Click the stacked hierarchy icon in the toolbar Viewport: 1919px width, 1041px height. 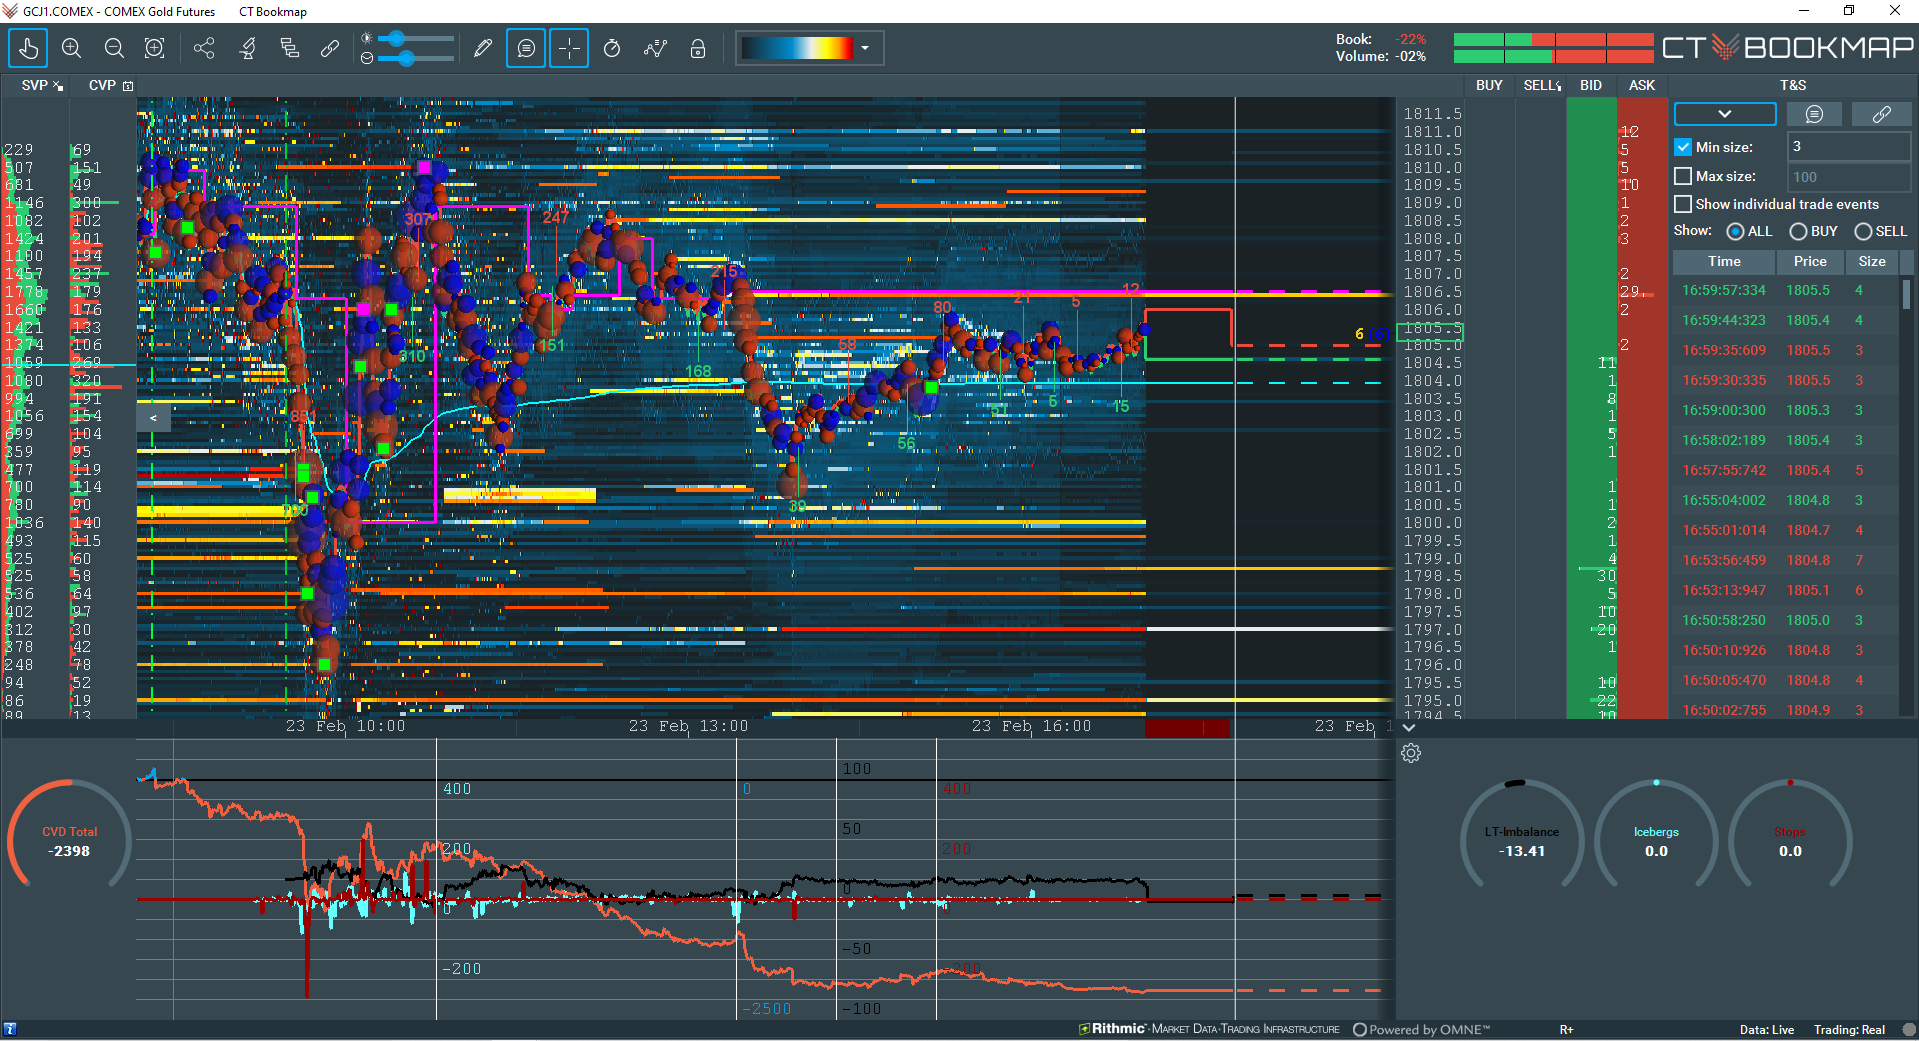click(x=289, y=48)
